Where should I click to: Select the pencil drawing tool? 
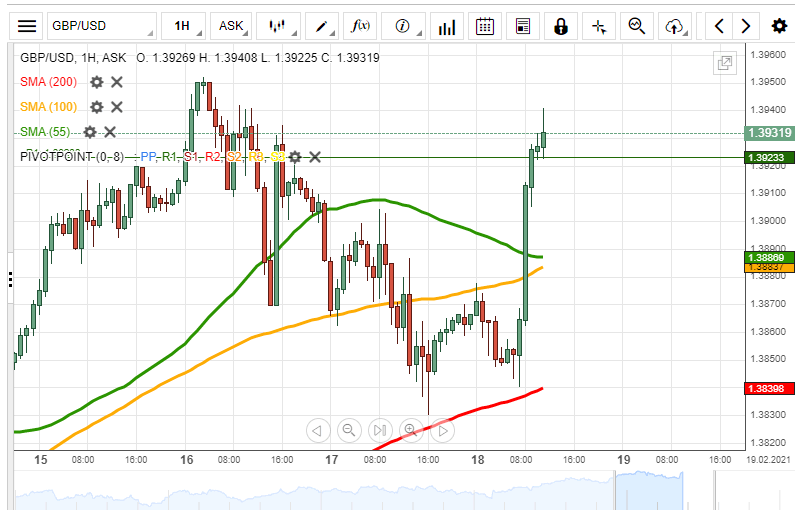[322, 26]
